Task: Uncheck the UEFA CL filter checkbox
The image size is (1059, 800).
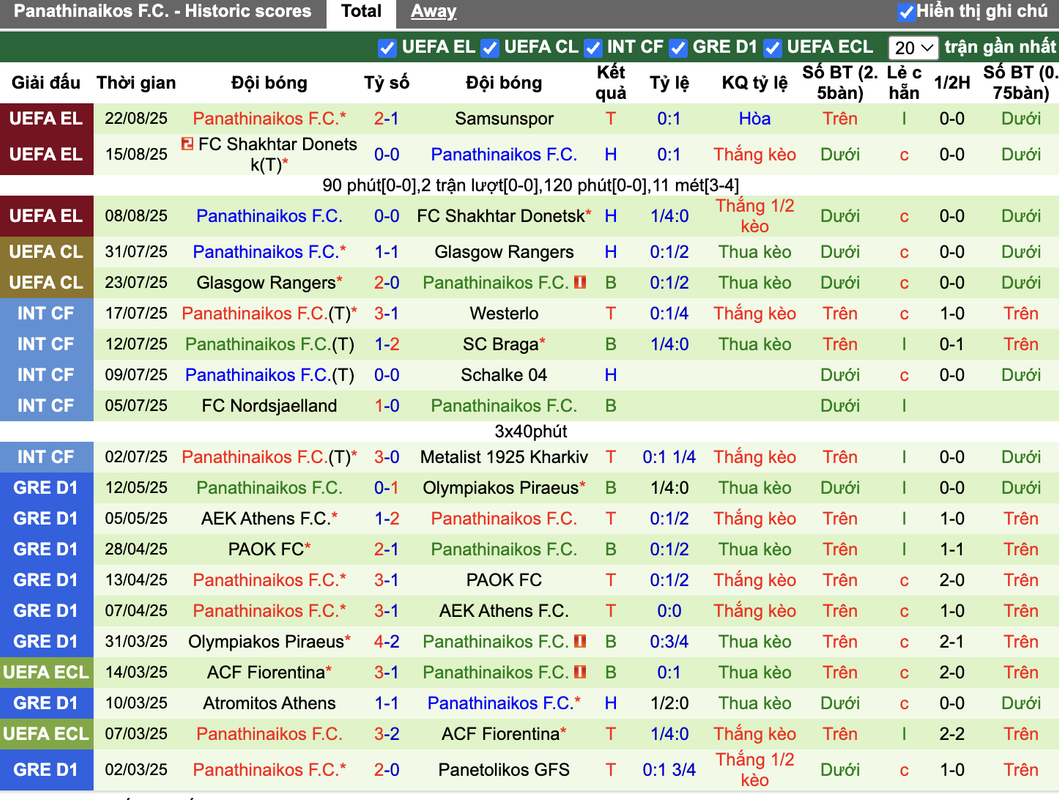Action: 490,48
